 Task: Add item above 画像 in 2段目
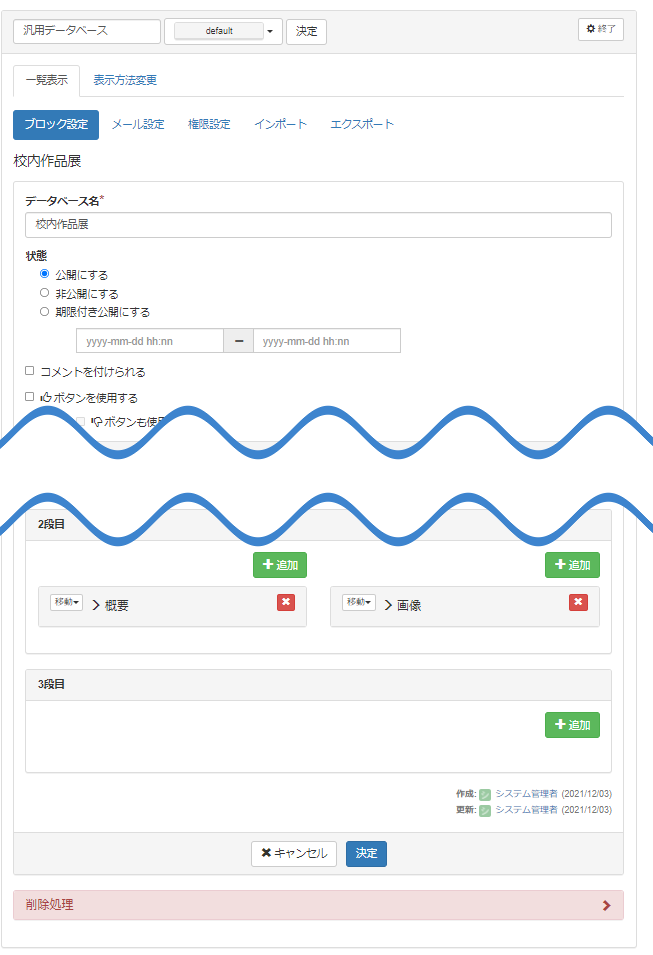pos(572,565)
